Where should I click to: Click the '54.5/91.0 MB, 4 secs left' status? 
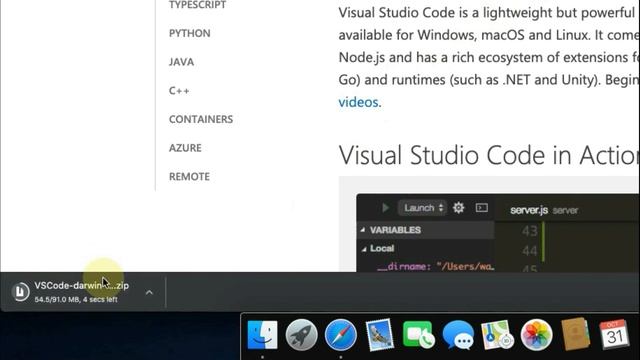point(76,300)
